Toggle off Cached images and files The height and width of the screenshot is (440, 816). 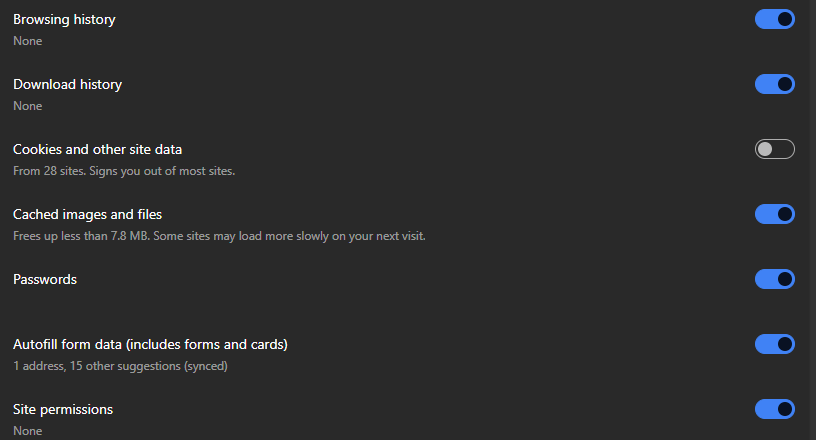(774, 214)
